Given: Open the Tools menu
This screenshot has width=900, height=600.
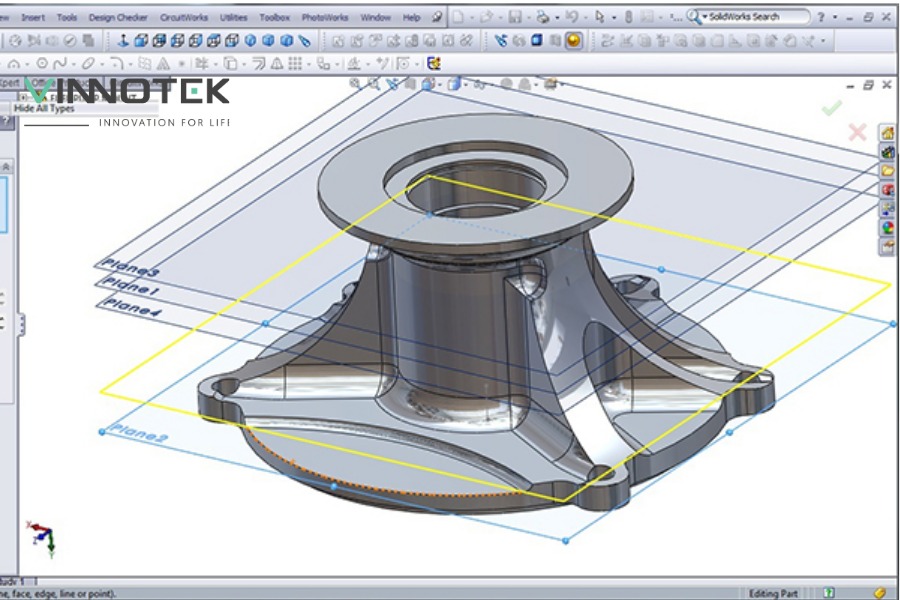Looking at the screenshot, I should (x=67, y=17).
